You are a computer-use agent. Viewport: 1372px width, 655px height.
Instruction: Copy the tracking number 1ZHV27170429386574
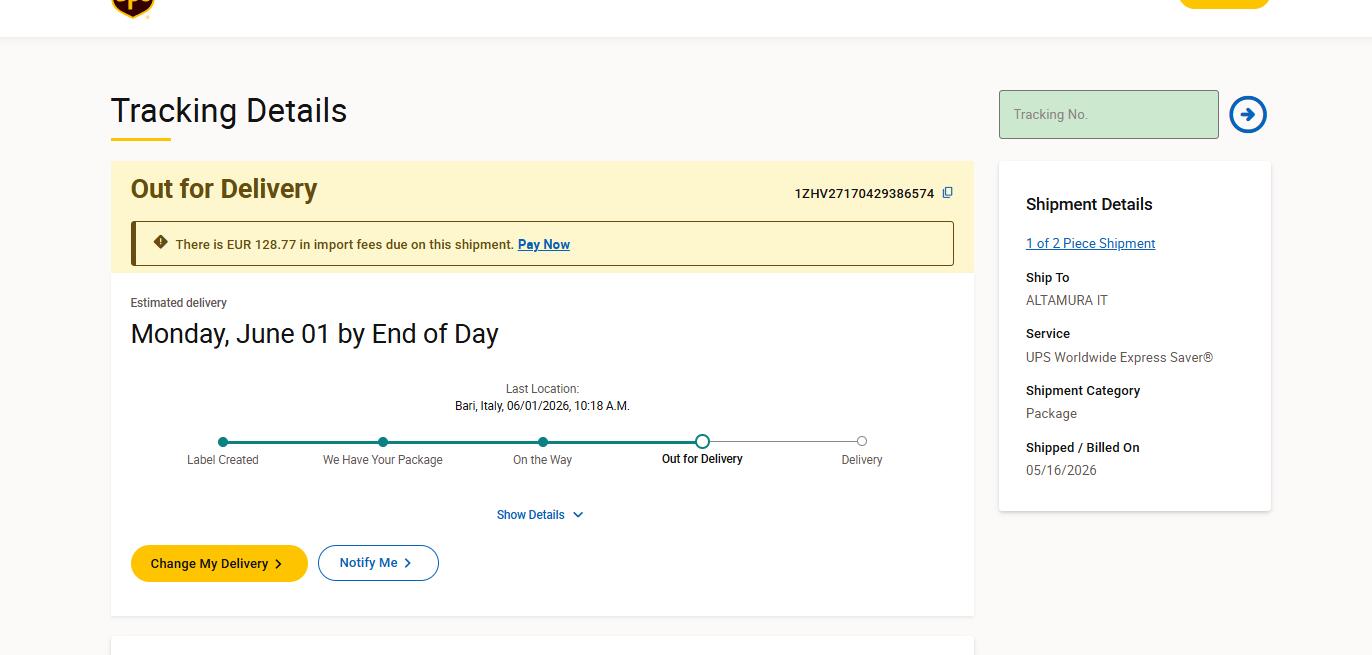pos(948,193)
